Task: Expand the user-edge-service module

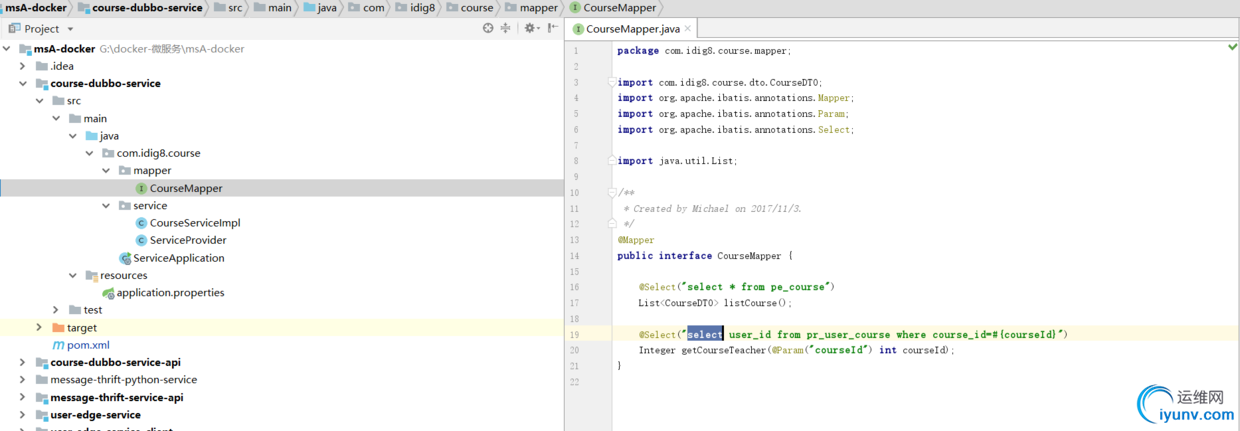Action: click(23, 415)
